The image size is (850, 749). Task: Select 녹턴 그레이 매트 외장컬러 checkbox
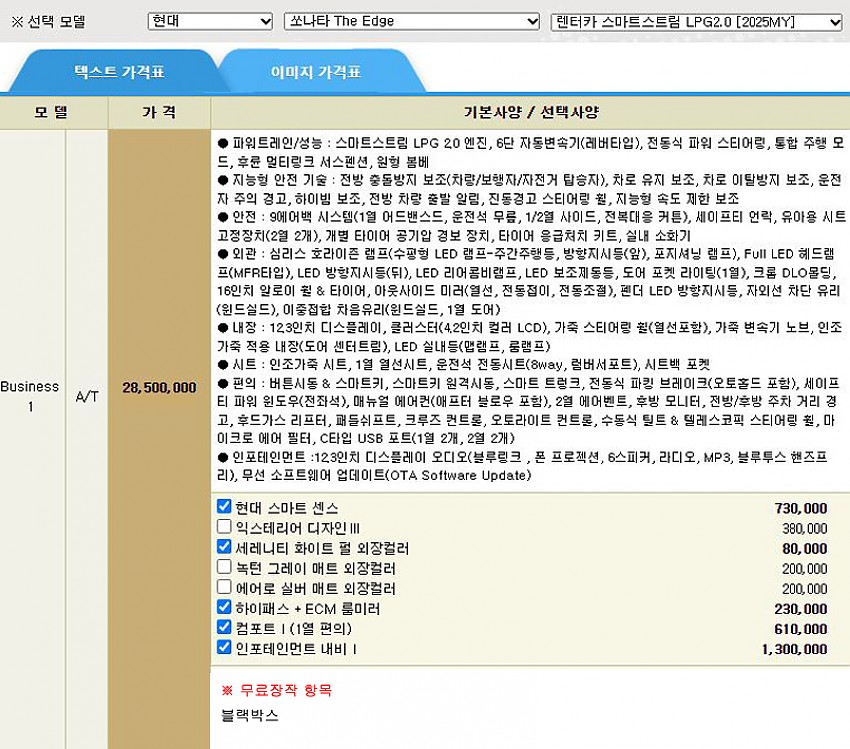(224, 567)
